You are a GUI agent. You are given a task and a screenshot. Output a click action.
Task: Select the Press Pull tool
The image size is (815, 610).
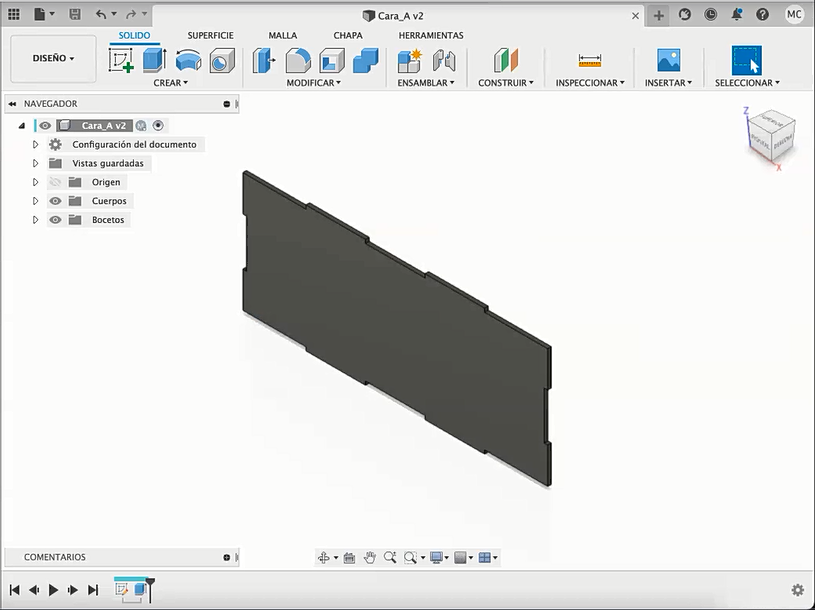pyautogui.click(x=264, y=60)
